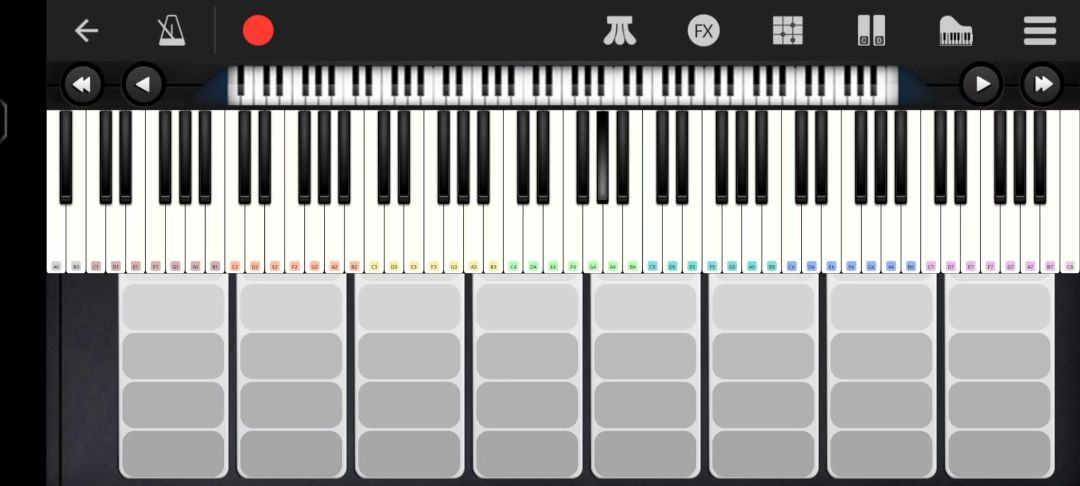The width and height of the screenshot is (1080, 486).
Task: Go back using the left arrow
Action: click(x=86, y=31)
